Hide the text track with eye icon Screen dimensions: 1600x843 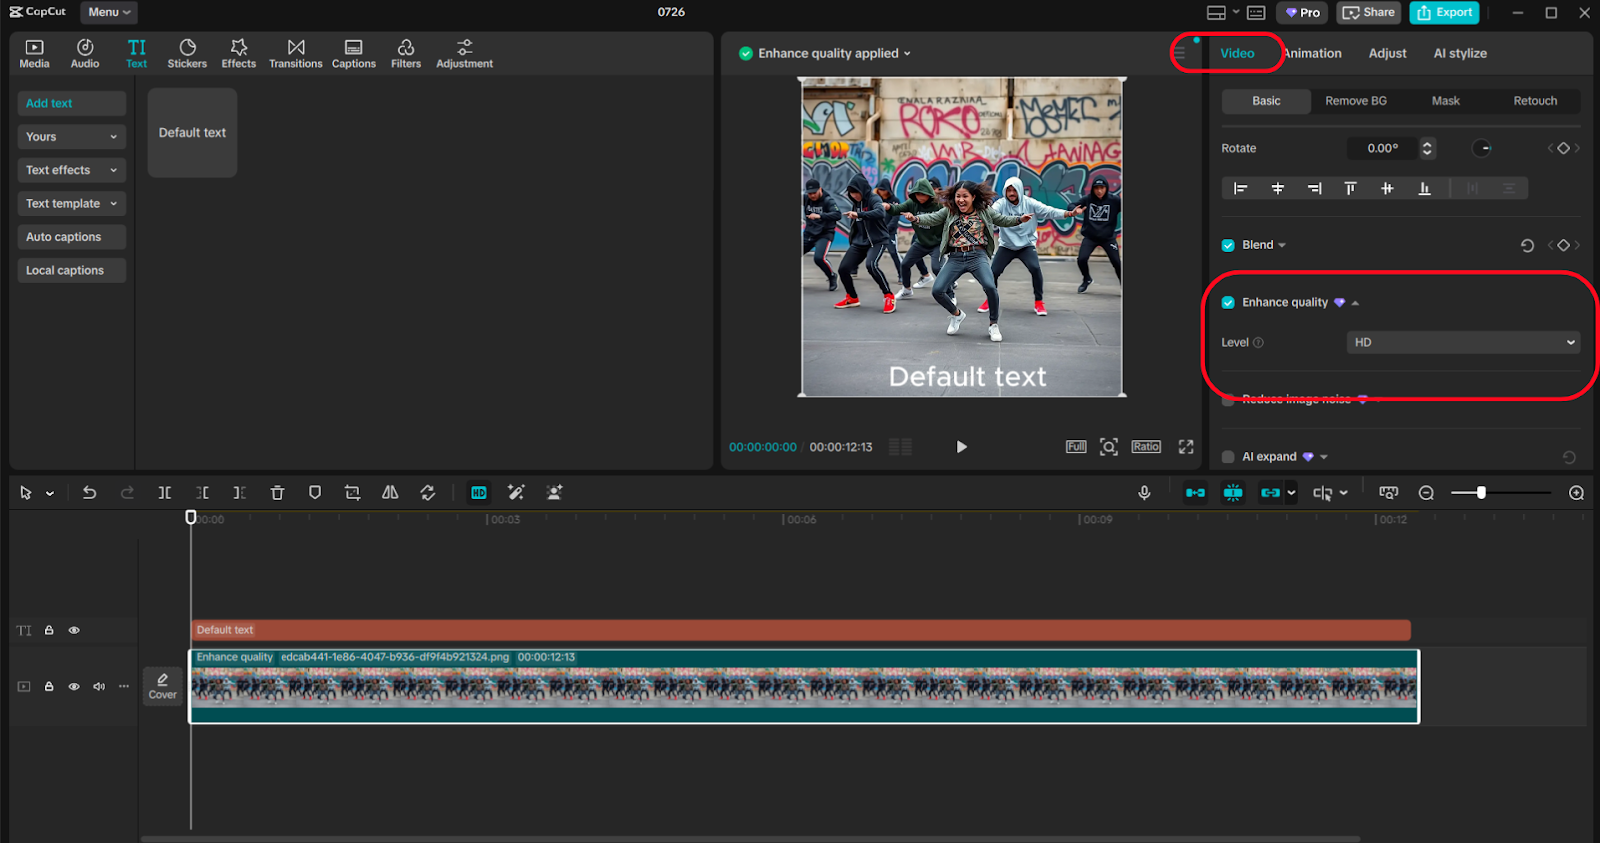click(x=74, y=630)
